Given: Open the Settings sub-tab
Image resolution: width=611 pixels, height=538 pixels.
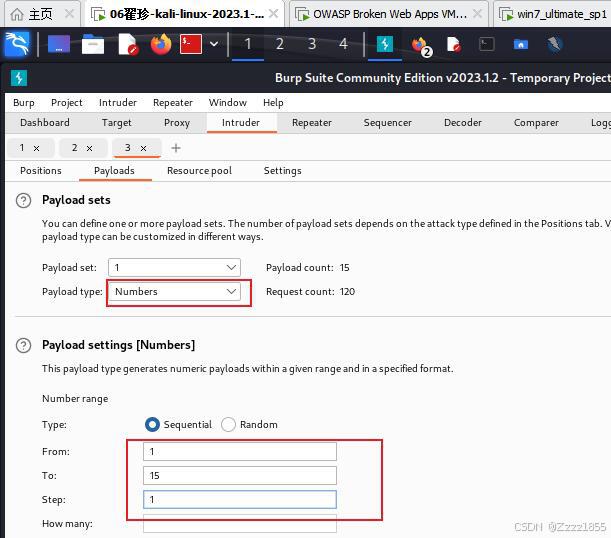Looking at the screenshot, I should tap(283, 171).
